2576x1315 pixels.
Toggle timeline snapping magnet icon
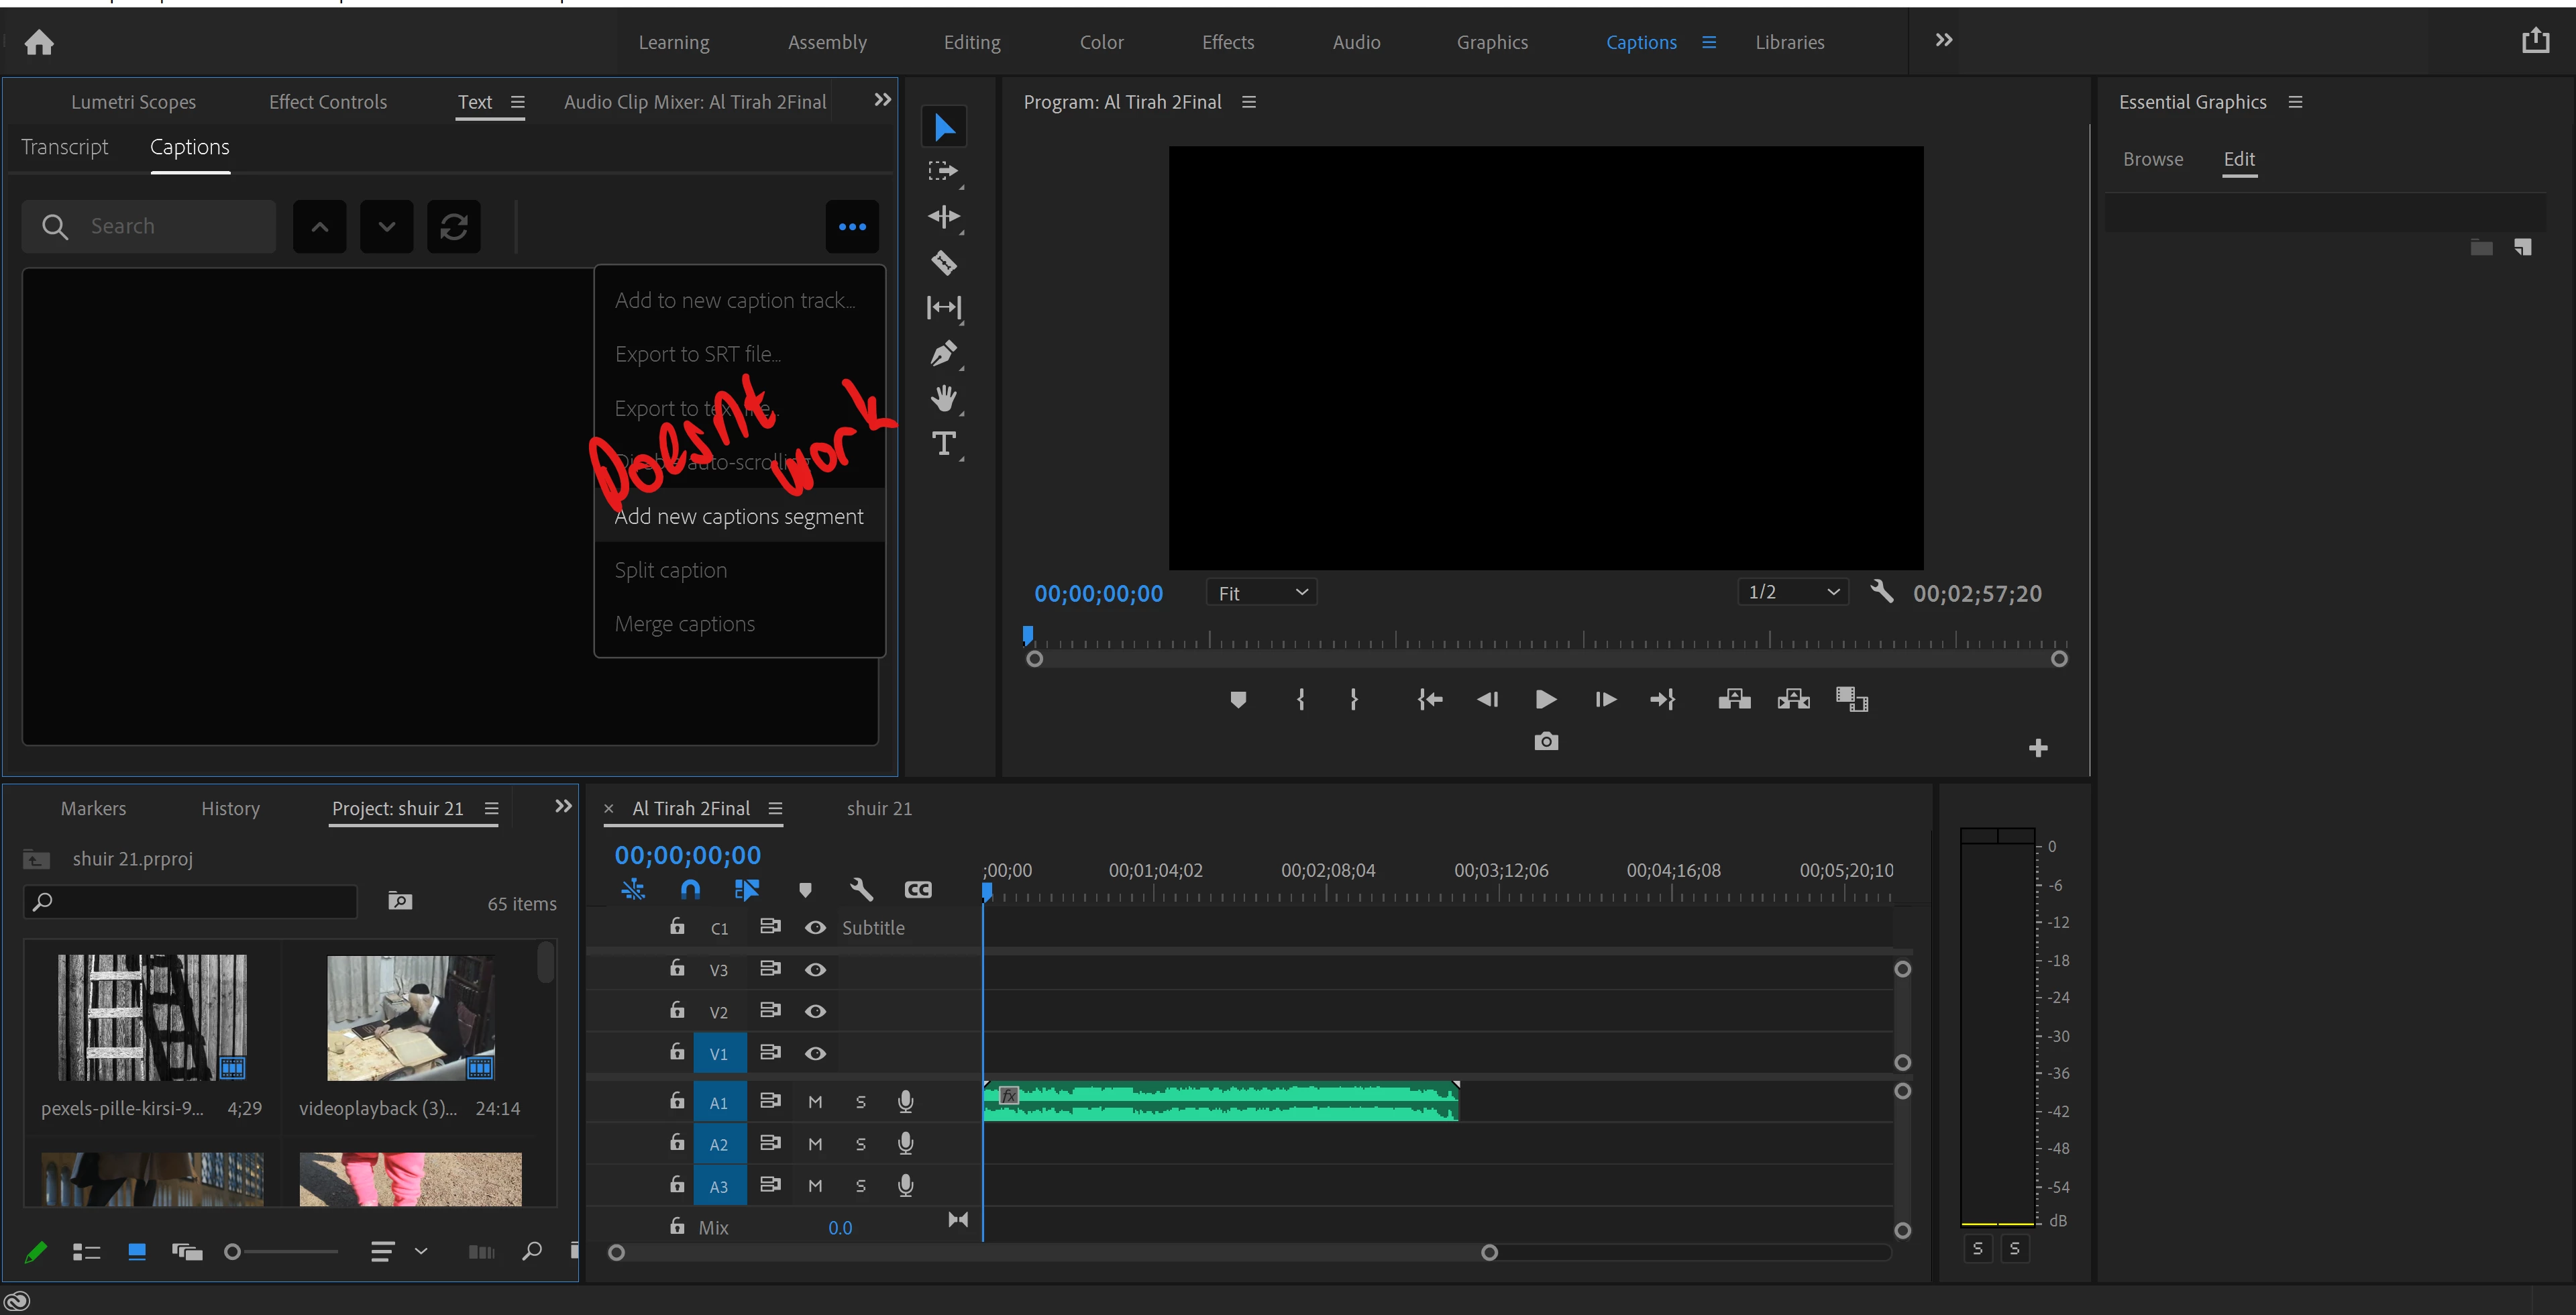(x=690, y=889)
